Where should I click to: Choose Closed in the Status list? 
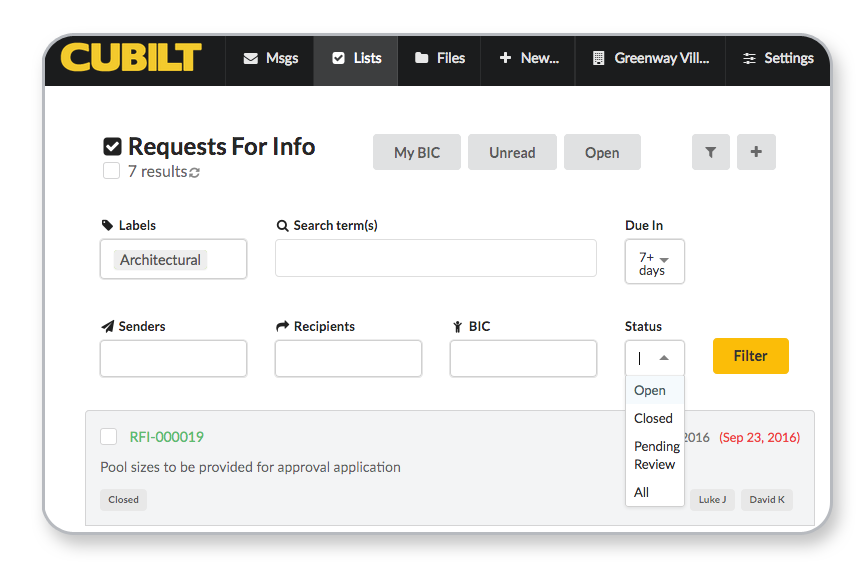655,418
